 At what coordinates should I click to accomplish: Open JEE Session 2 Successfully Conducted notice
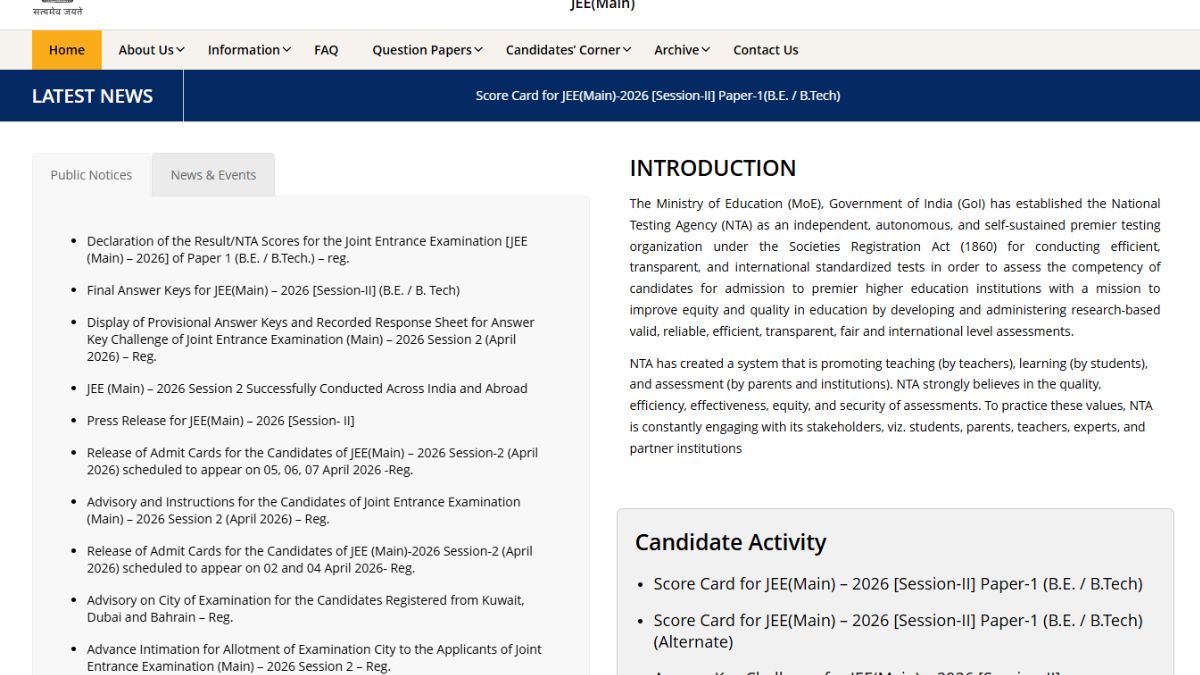tap(306, 388)
